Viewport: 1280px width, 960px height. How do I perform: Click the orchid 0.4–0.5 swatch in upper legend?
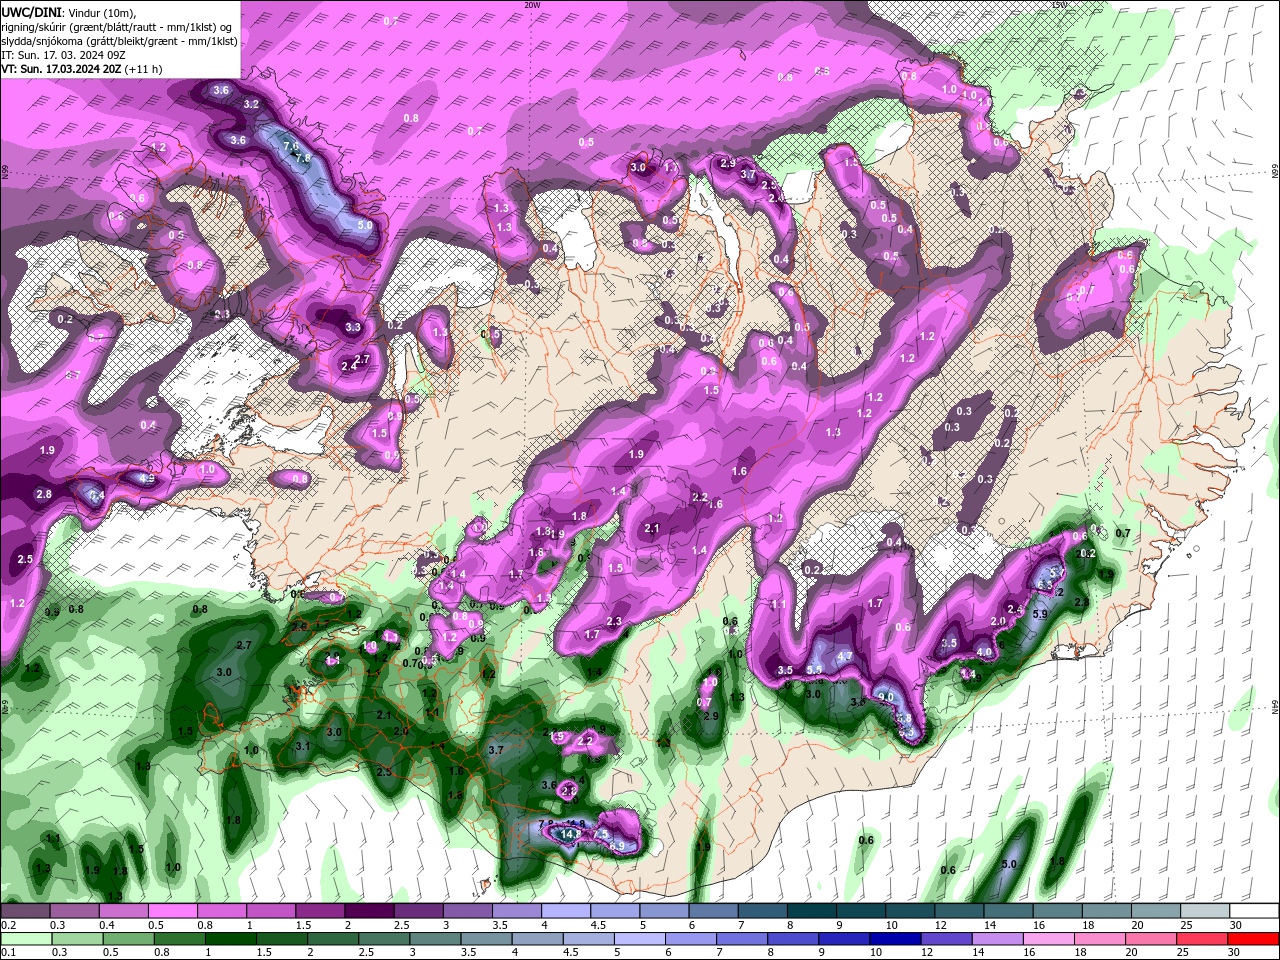tap(123, 911)
